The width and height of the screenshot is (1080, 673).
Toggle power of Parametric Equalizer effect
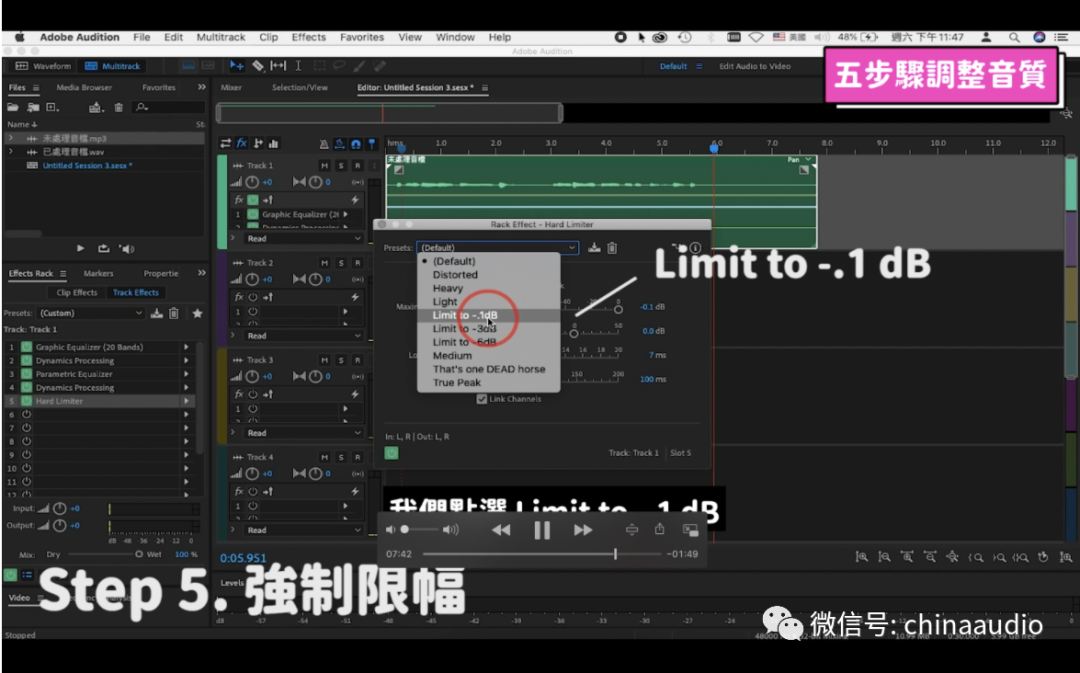26,374
